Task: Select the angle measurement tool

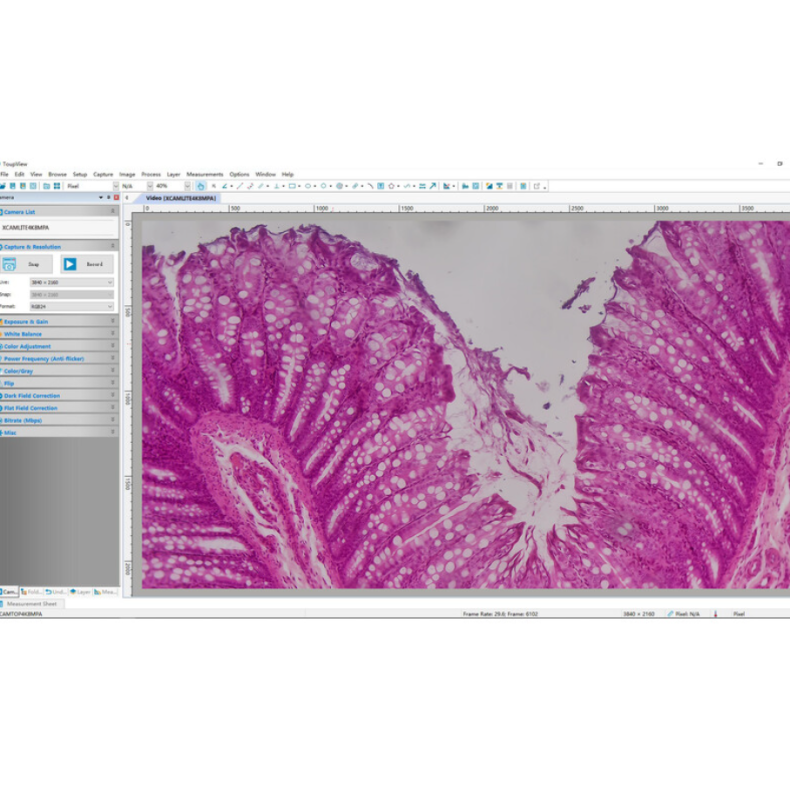Action: pyautogui.click(x=224, y=186)
